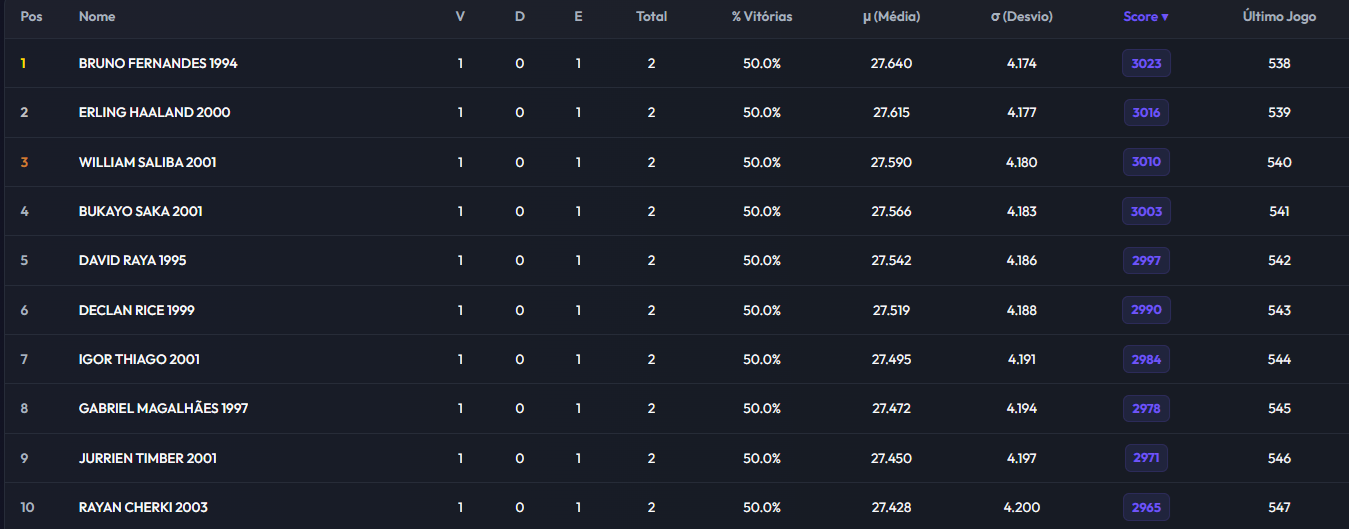Open the 3023 score badge
Screen dimensions: 1349x529
[x=1146, y=63]
